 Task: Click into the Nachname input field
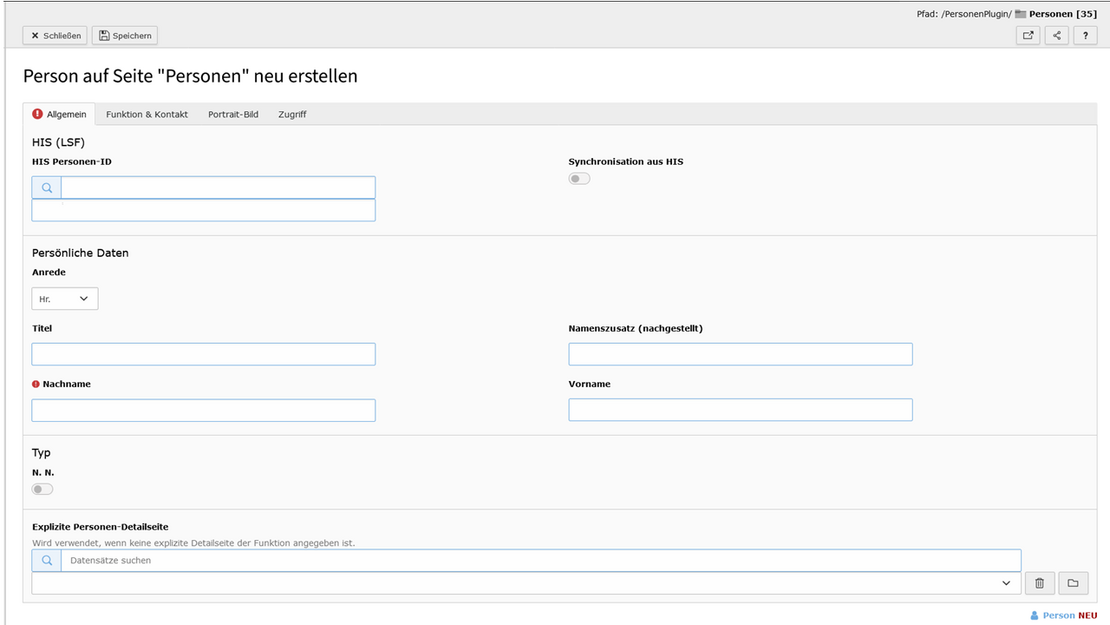click(x=204, y=410)
